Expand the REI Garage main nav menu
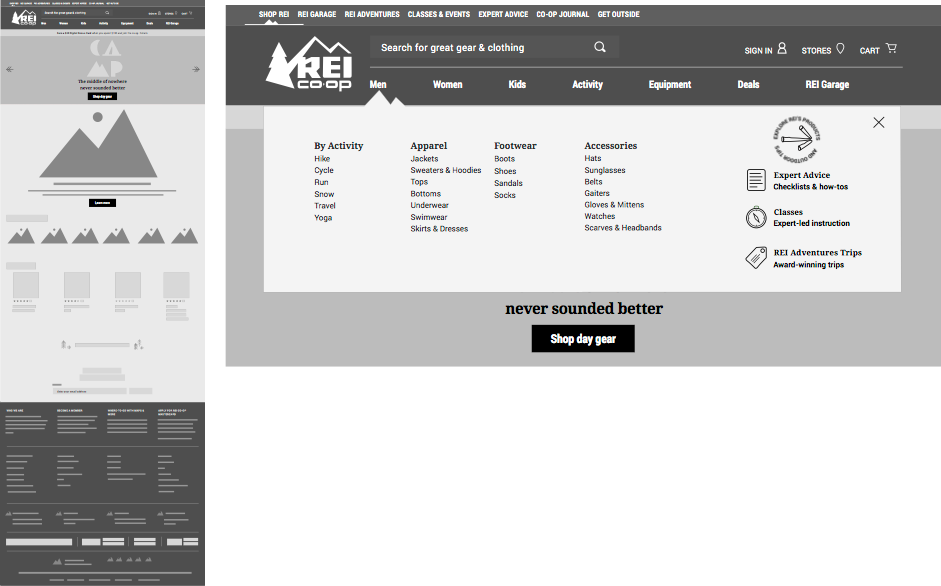 pos(827,85)
